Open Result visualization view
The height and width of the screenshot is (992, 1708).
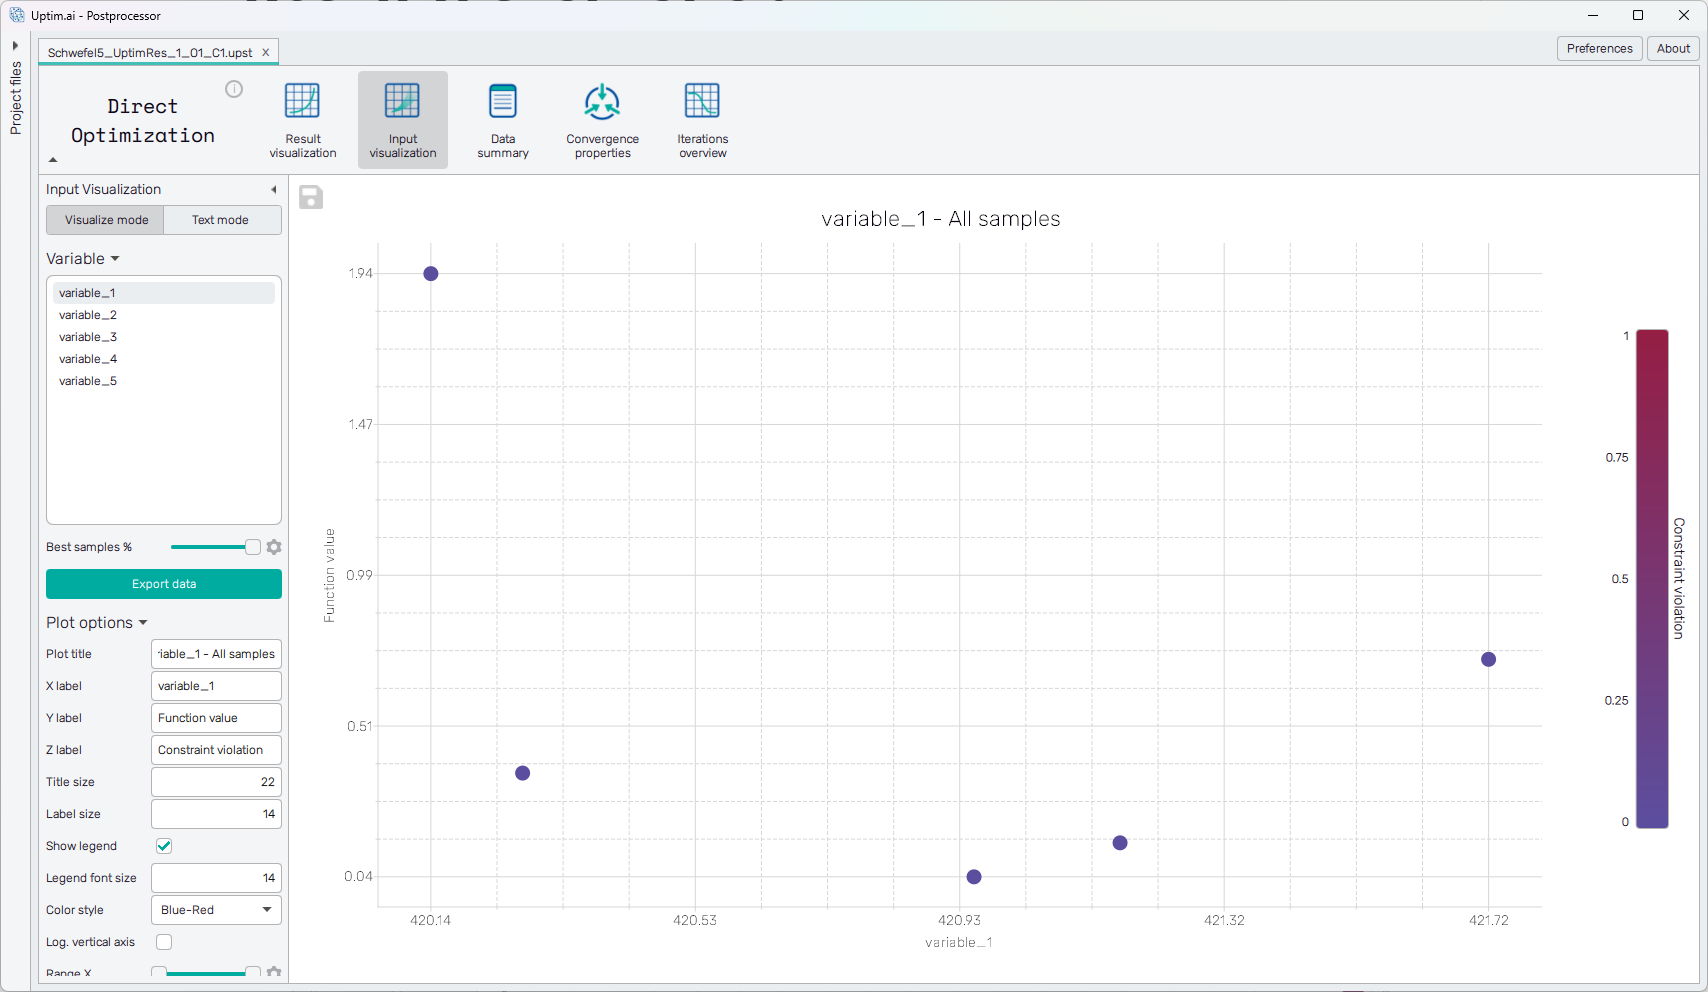pyautogui.click(x=302, y=120)
